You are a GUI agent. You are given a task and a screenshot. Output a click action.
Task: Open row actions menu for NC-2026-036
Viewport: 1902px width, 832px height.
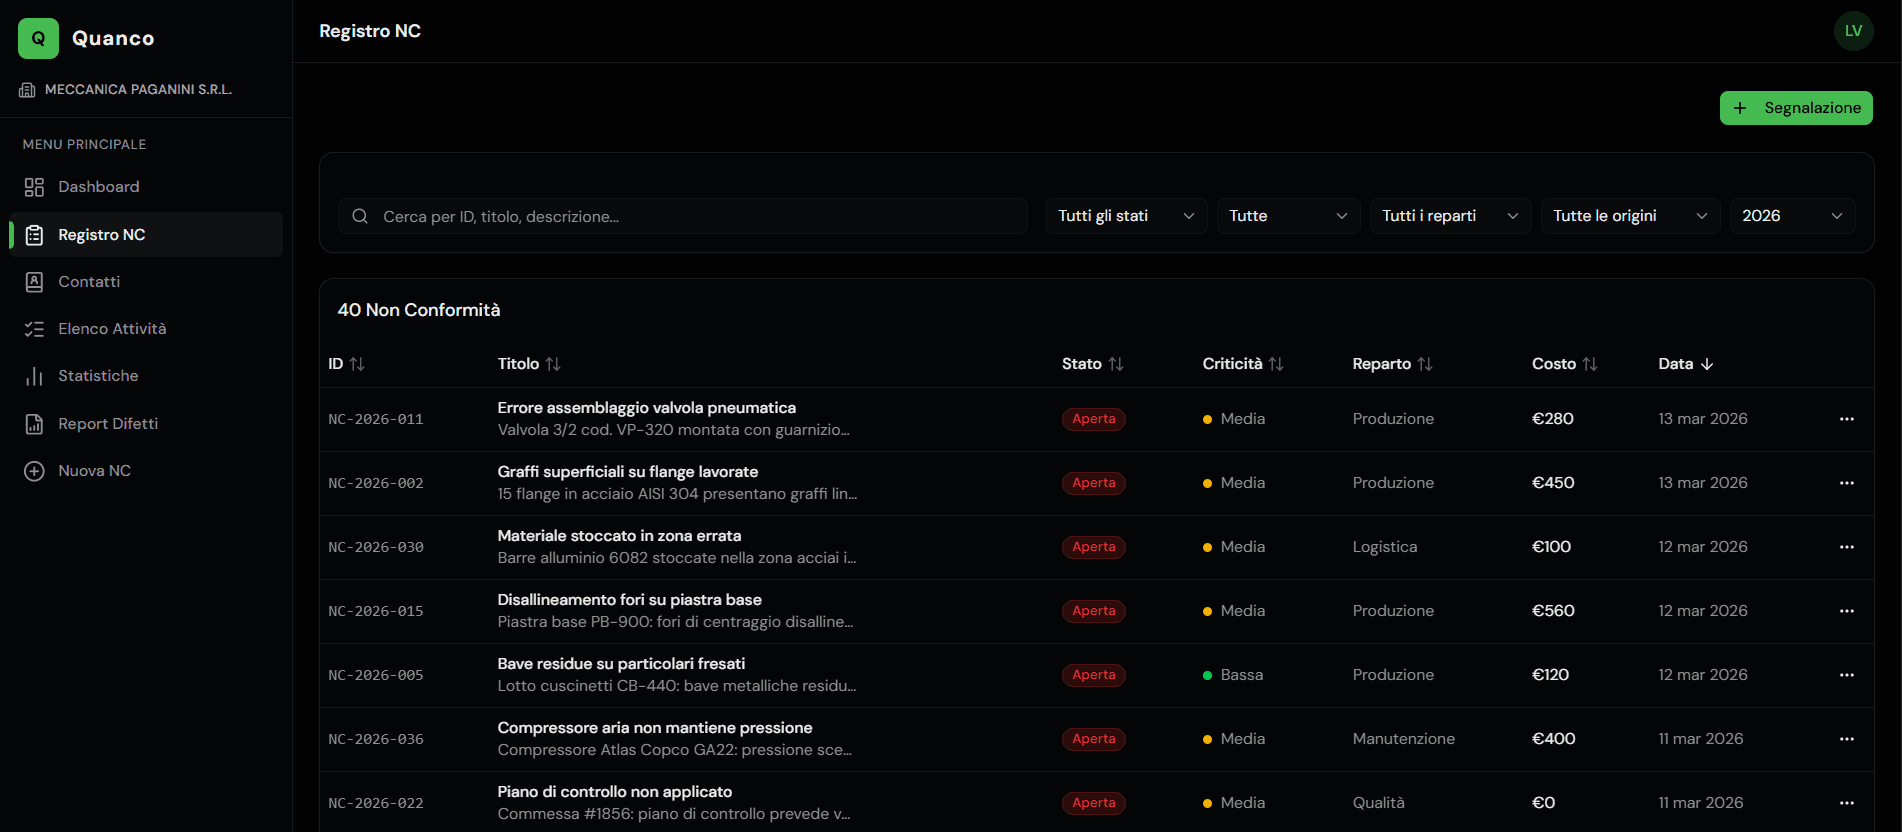point(1847,739)
